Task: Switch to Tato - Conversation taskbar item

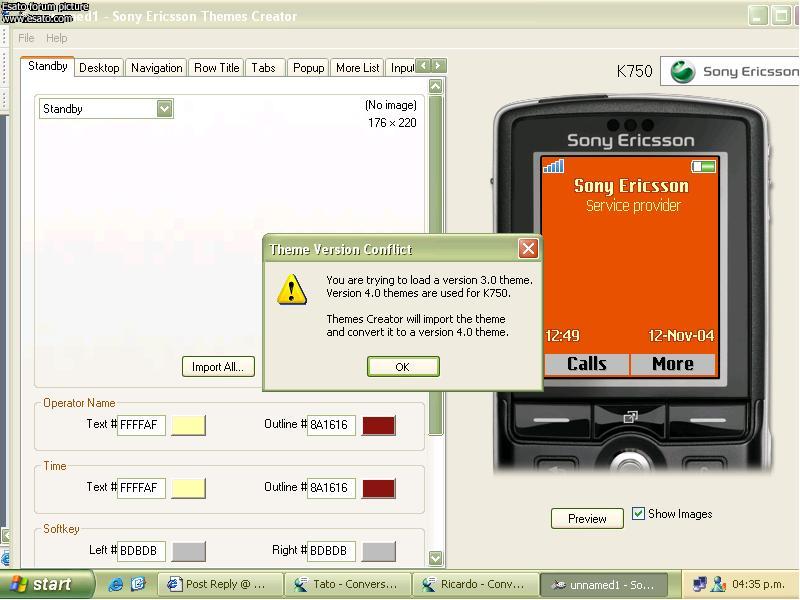Action: [x=348, y=584]
